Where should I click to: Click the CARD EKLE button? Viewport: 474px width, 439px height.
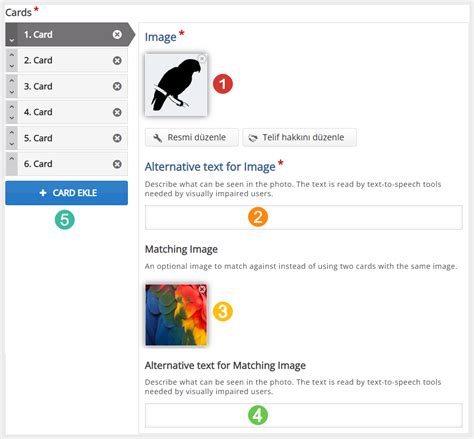click(x=66, y=193)
